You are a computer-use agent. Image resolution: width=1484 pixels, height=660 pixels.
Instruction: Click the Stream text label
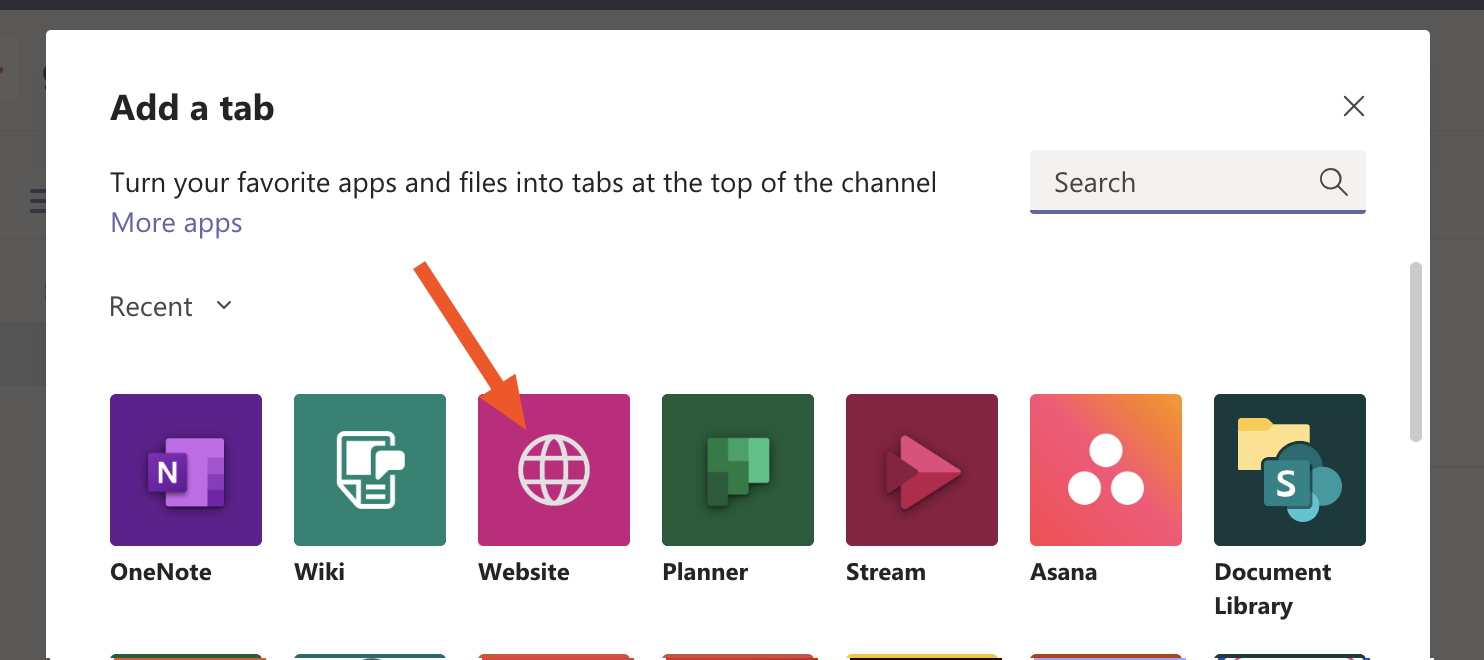[886, 572]
